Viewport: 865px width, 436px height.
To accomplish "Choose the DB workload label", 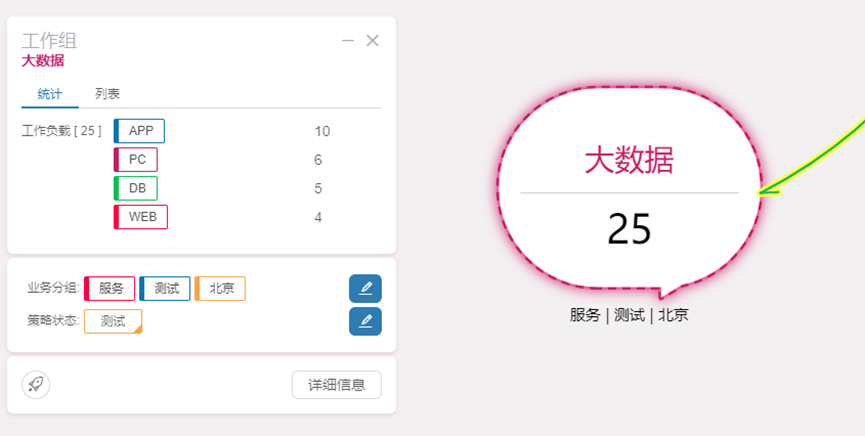I will [x=136, y=188].
